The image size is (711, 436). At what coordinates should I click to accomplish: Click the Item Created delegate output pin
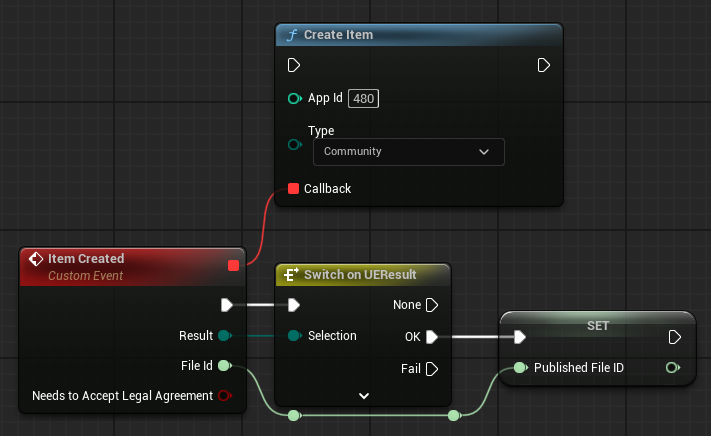[233, 265]
